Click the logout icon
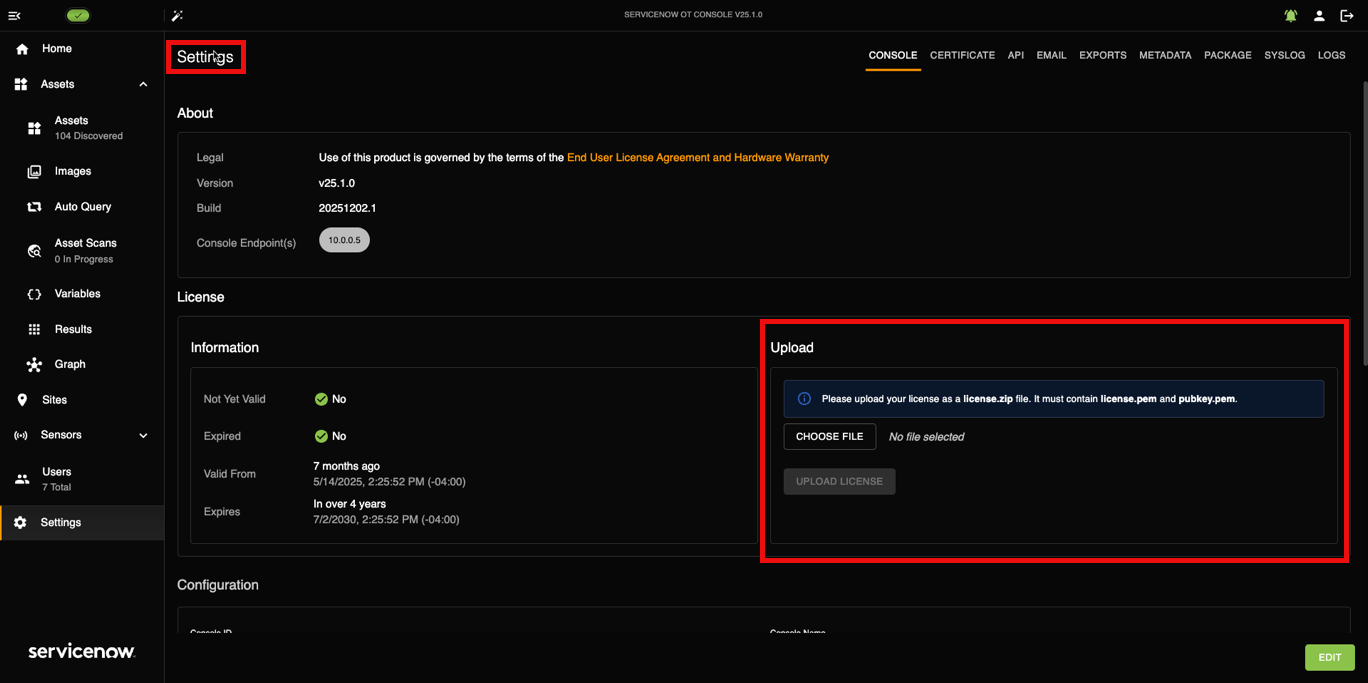1368x683 pixels. [x=1347, y=16]
